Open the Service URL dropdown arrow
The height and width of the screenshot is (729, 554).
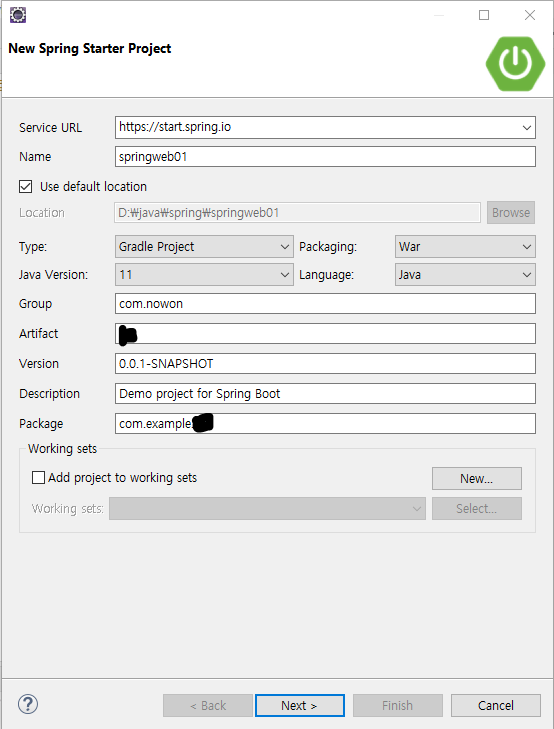click(x=527, y=127)
